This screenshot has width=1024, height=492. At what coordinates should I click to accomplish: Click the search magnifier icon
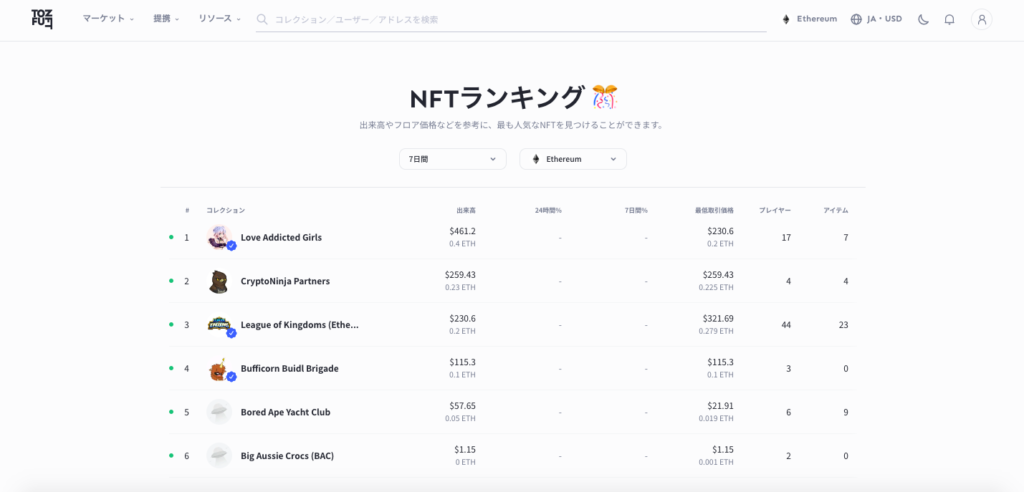(262, 20)
